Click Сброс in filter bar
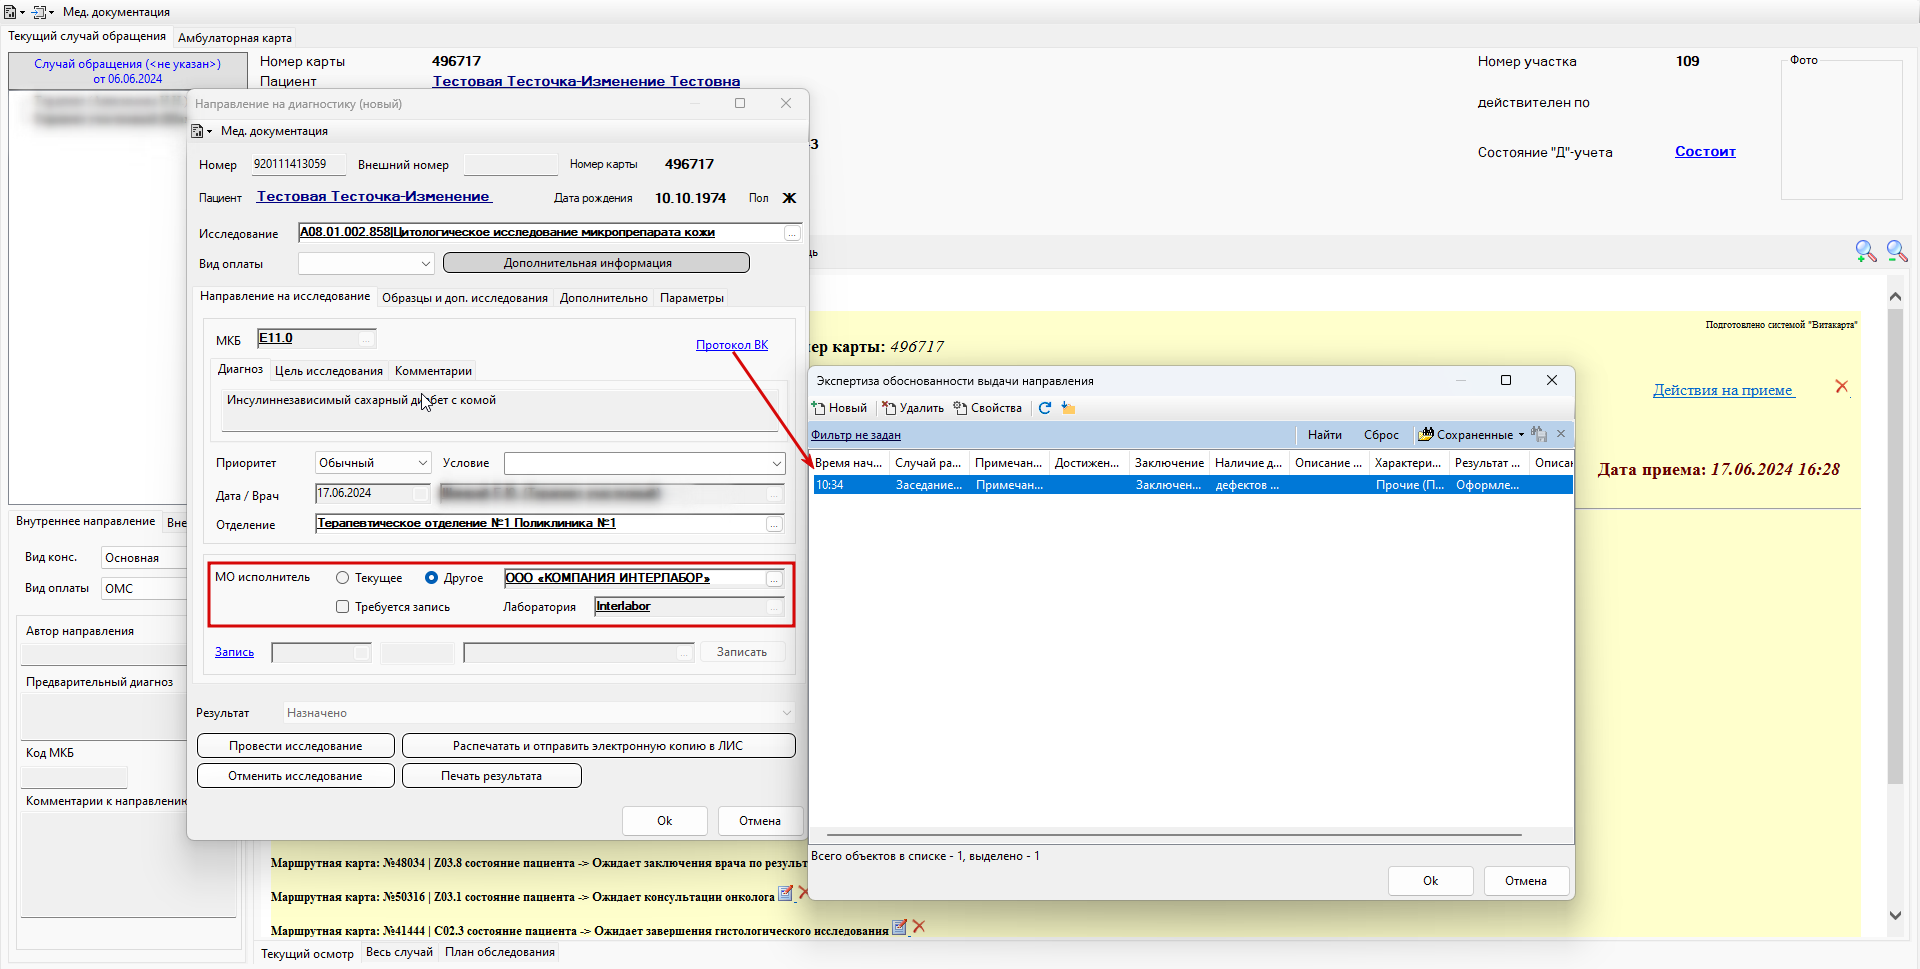 1381,435
